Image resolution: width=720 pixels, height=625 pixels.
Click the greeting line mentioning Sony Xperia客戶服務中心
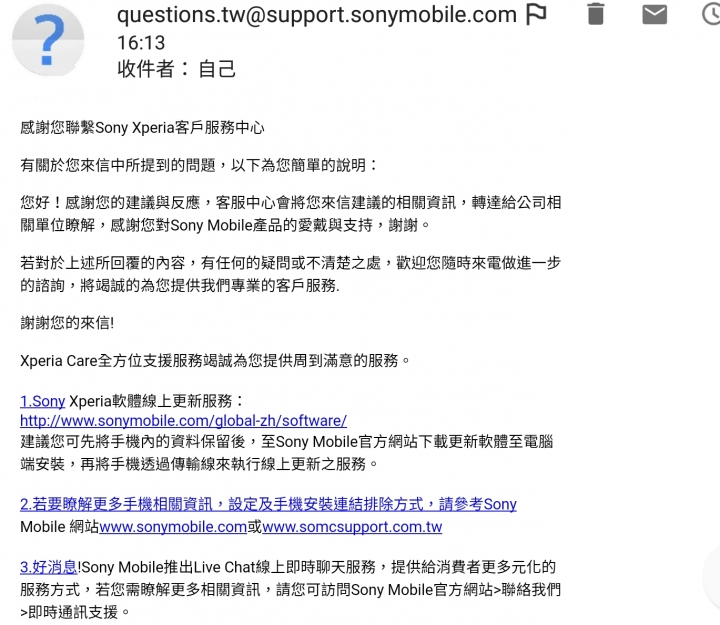pyautogui.click(x=142, y=127)
